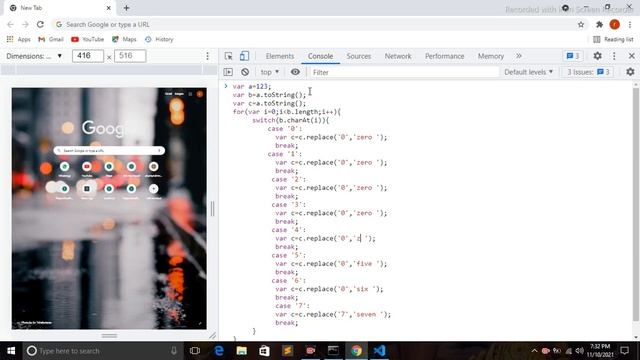This screenshot has width=640, height=360.
Task: Open Windows Start menu
Action: (x=11, y=351)
